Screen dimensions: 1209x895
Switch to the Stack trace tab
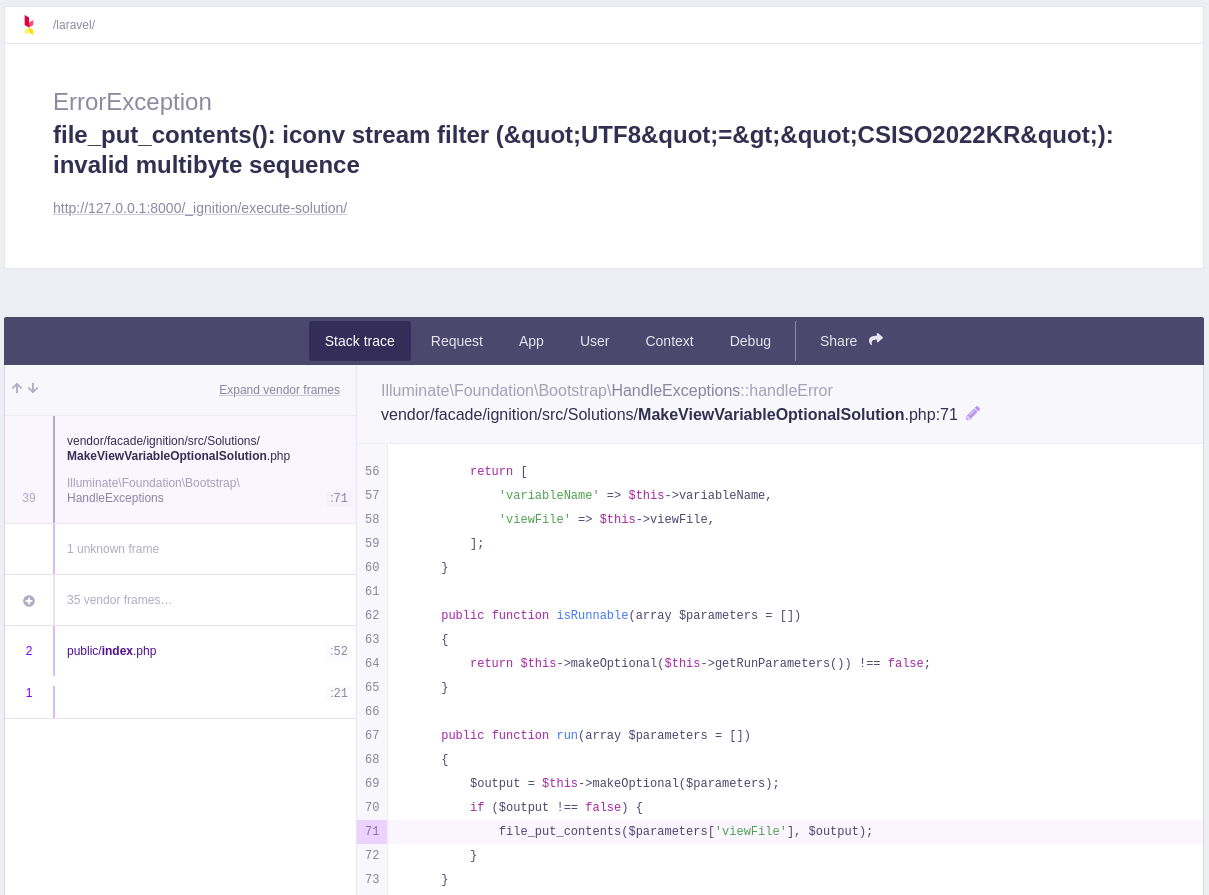point(360,341)
